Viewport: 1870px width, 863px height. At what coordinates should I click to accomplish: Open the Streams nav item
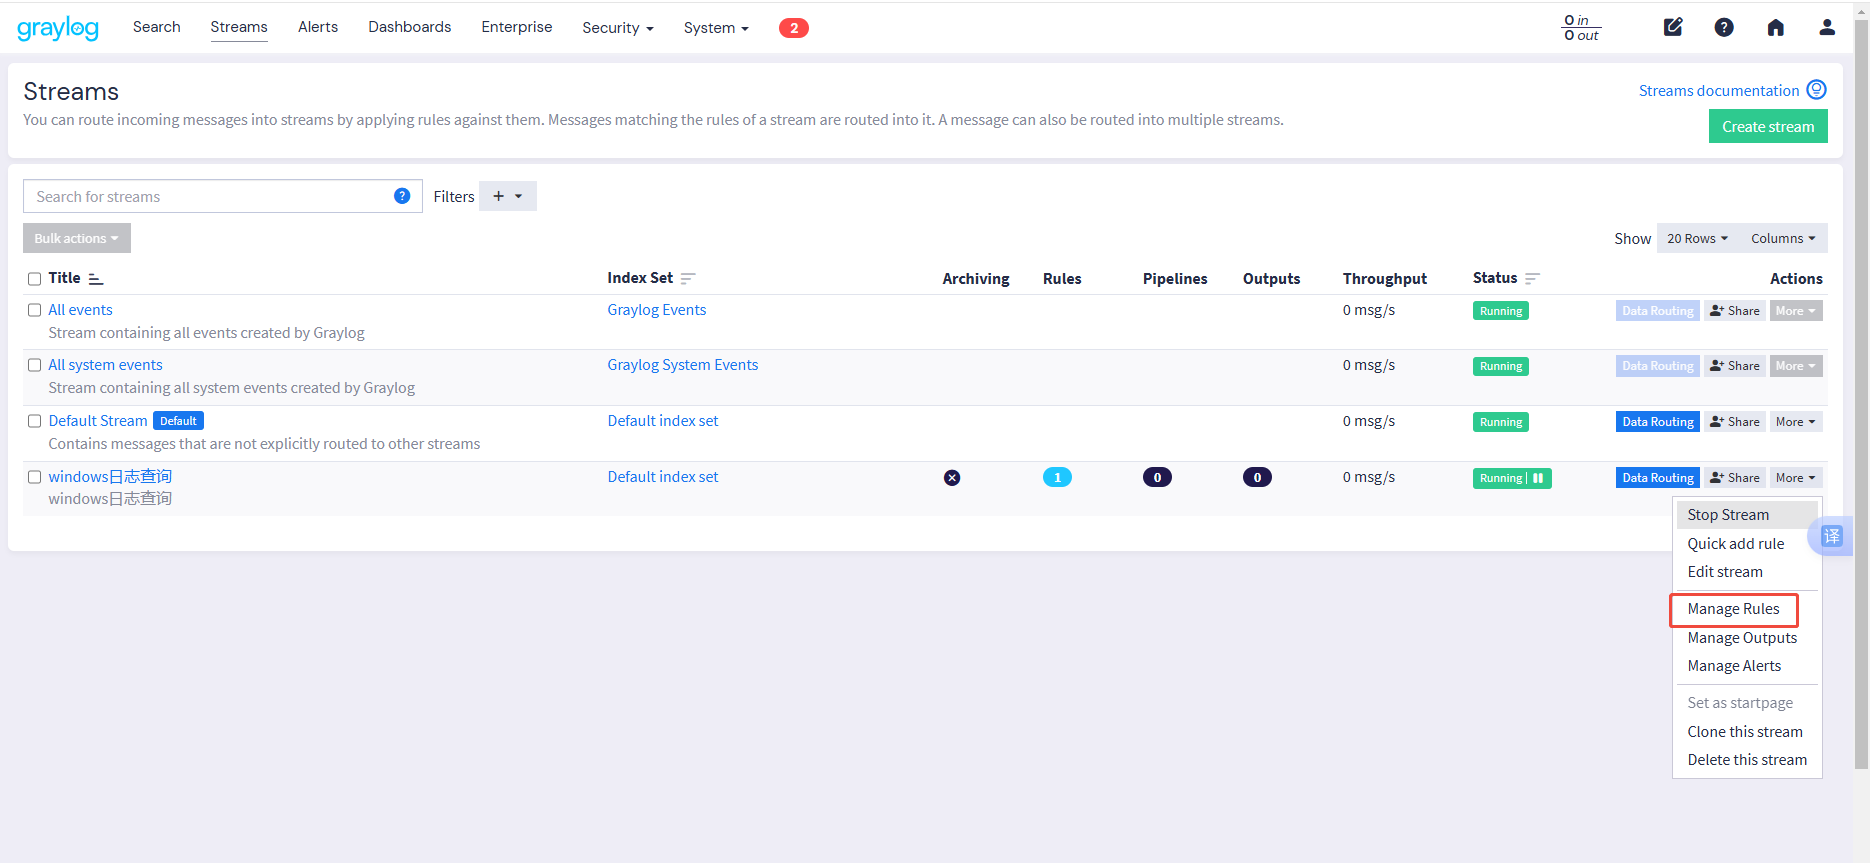(239, 27)
